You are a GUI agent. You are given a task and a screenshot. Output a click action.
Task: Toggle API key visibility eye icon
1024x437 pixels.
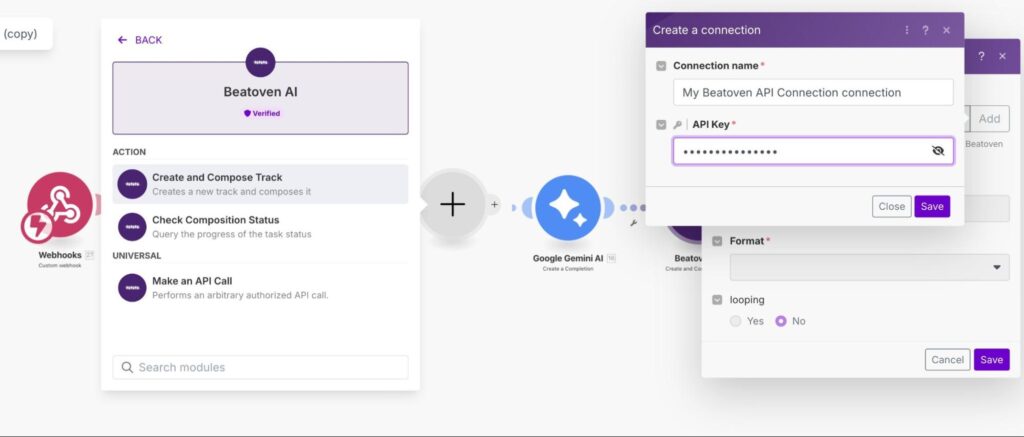coord(938,151)
